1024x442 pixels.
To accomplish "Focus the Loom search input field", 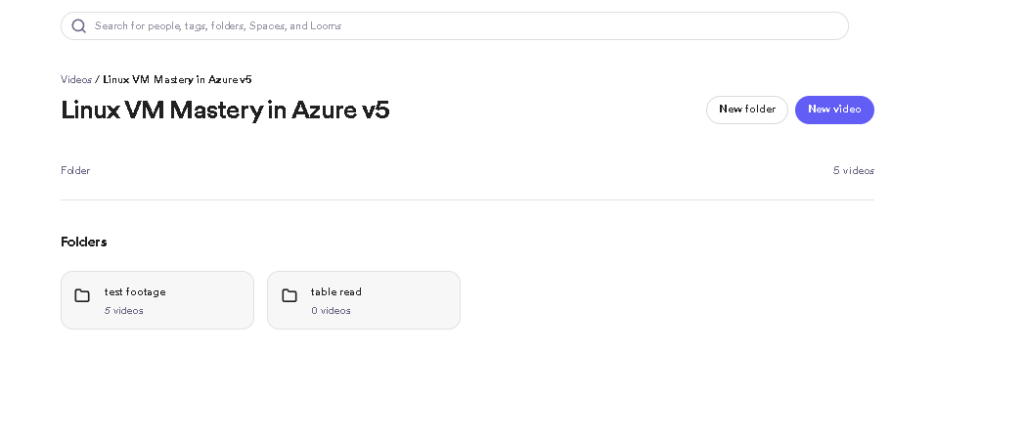I will [455, 26].
